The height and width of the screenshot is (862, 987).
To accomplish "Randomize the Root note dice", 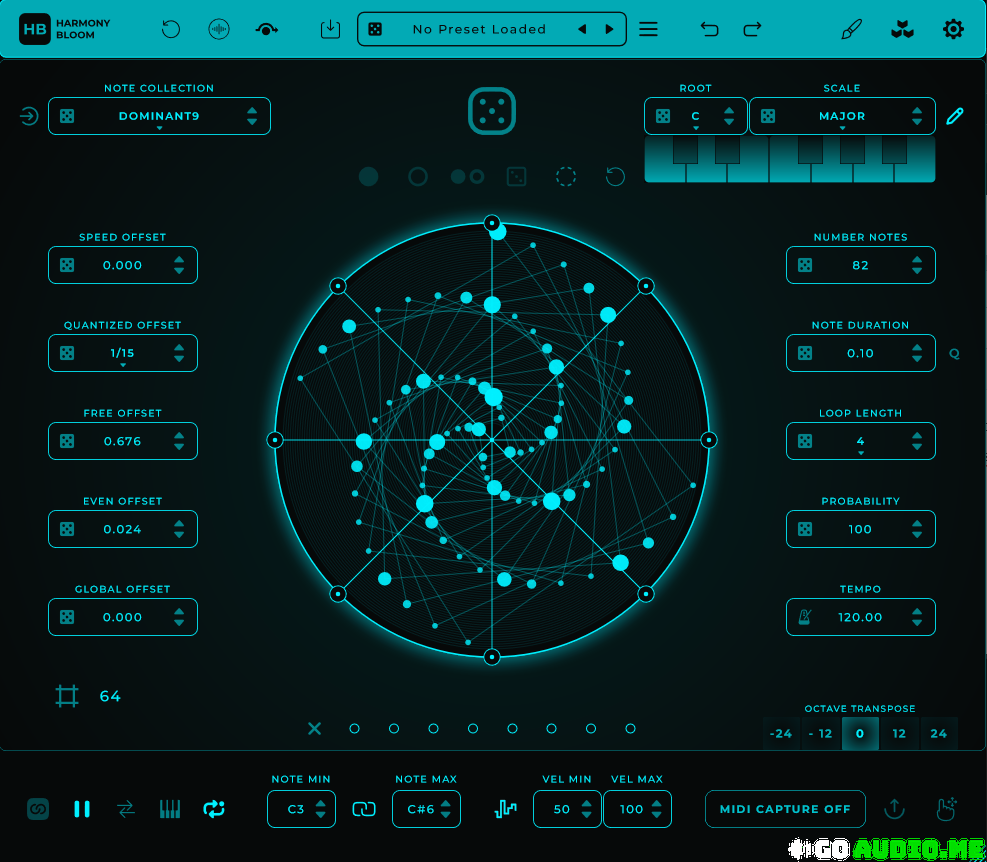I will [x=663, y=116].
